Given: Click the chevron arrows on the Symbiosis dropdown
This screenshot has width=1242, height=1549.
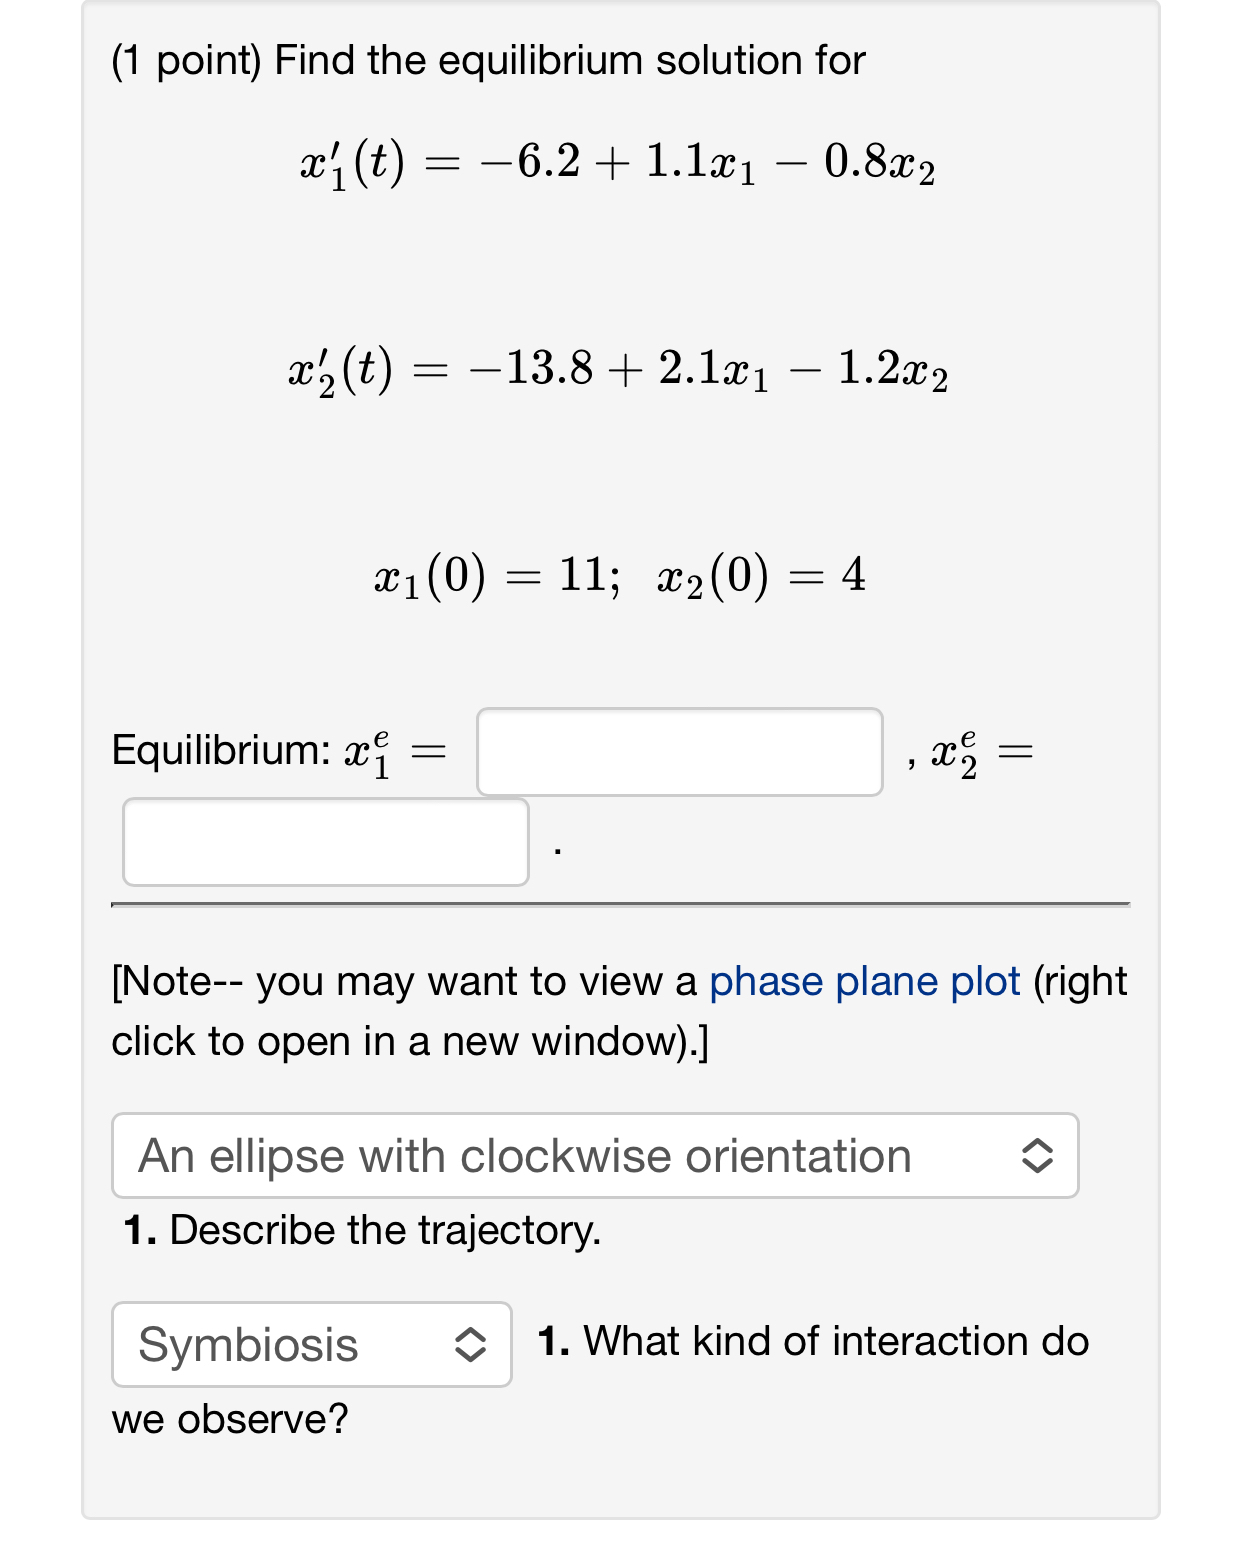Looking at the screenshot, I should point(470,1344).
